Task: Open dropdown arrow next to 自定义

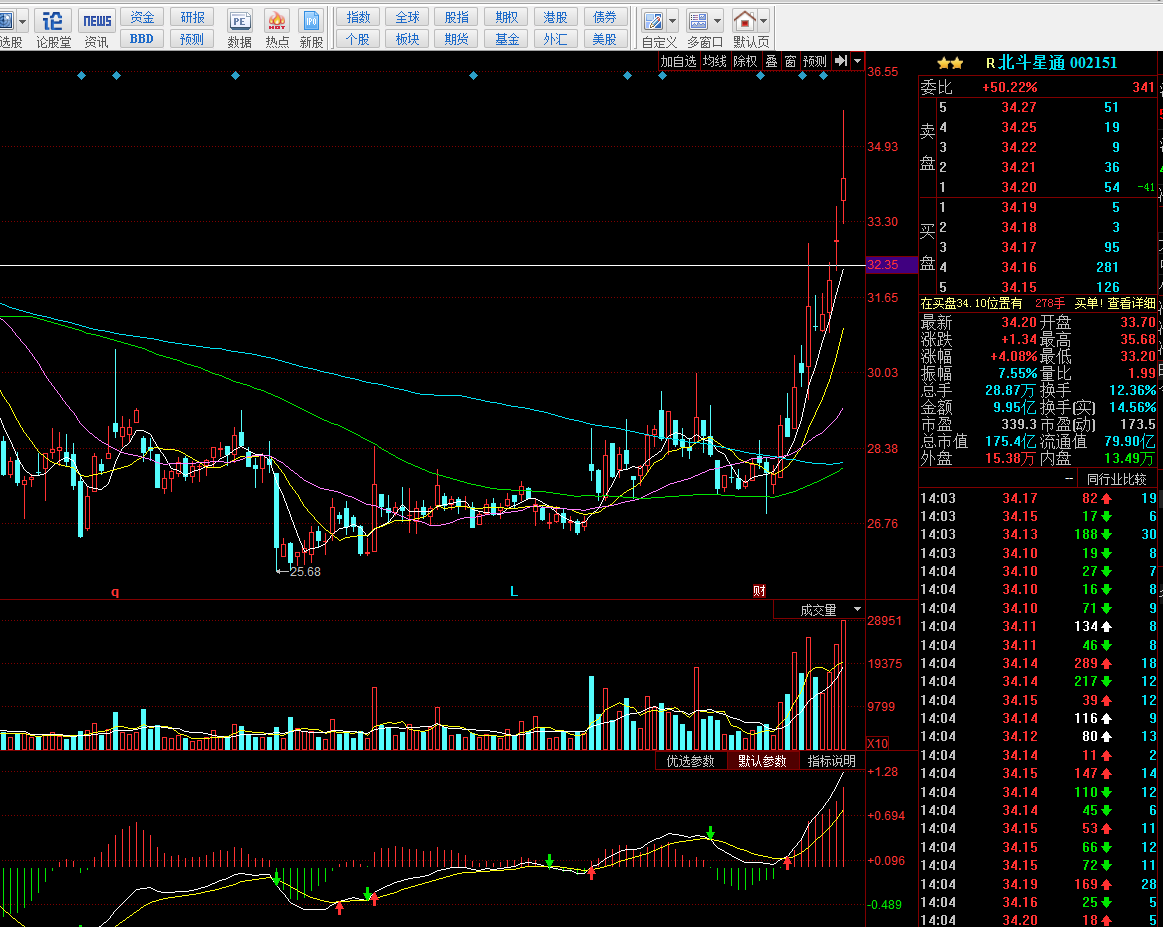Action: (x=673, y=21)
